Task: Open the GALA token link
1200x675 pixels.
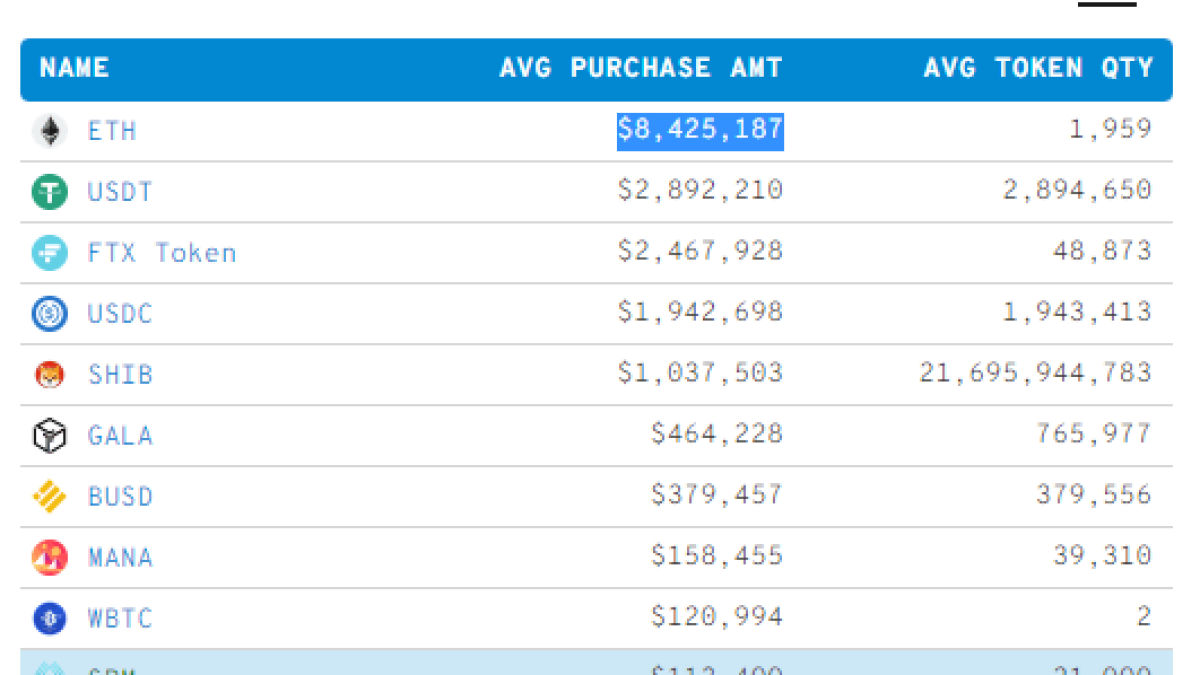Action: 120,436
